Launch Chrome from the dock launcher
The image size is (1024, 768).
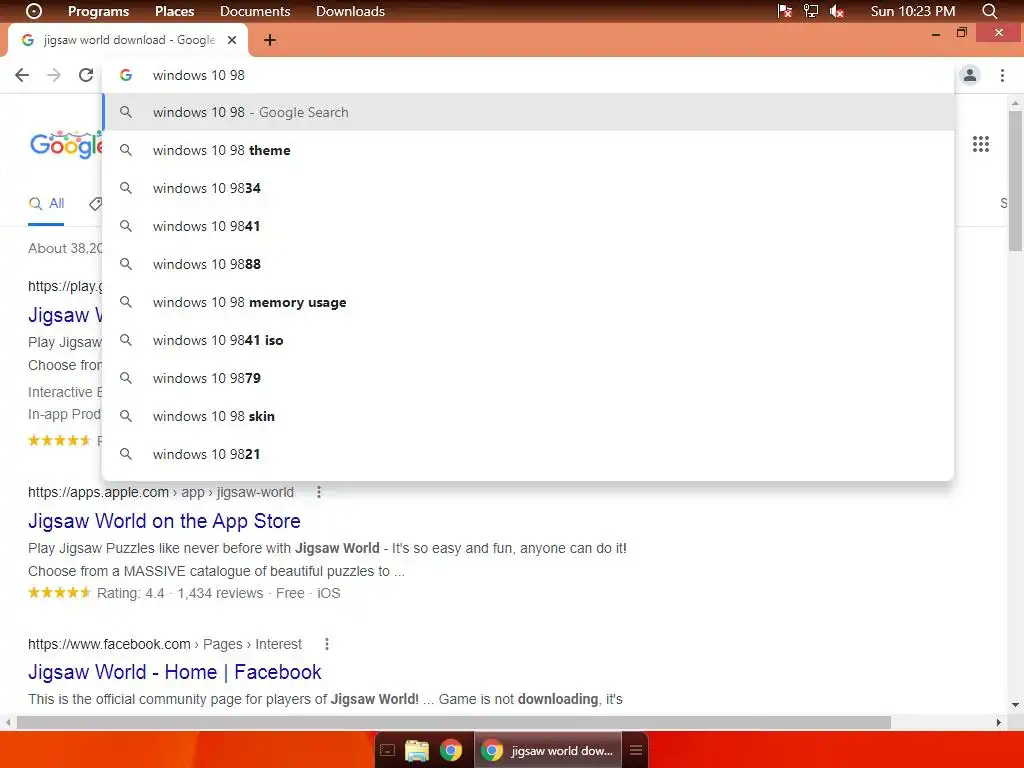click(451, 750)
